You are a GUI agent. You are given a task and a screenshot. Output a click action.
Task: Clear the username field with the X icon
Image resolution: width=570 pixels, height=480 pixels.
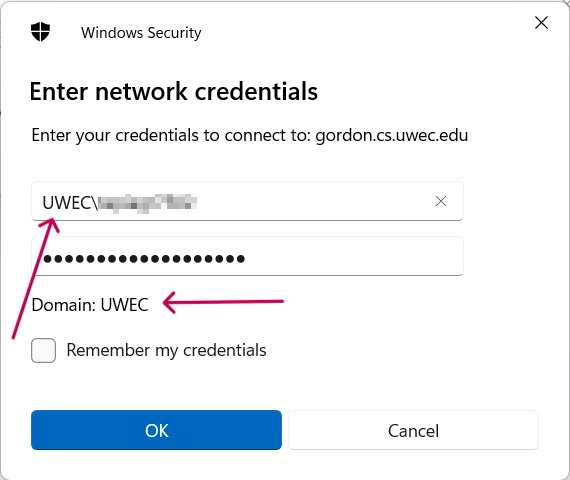(x=441, y=201)
